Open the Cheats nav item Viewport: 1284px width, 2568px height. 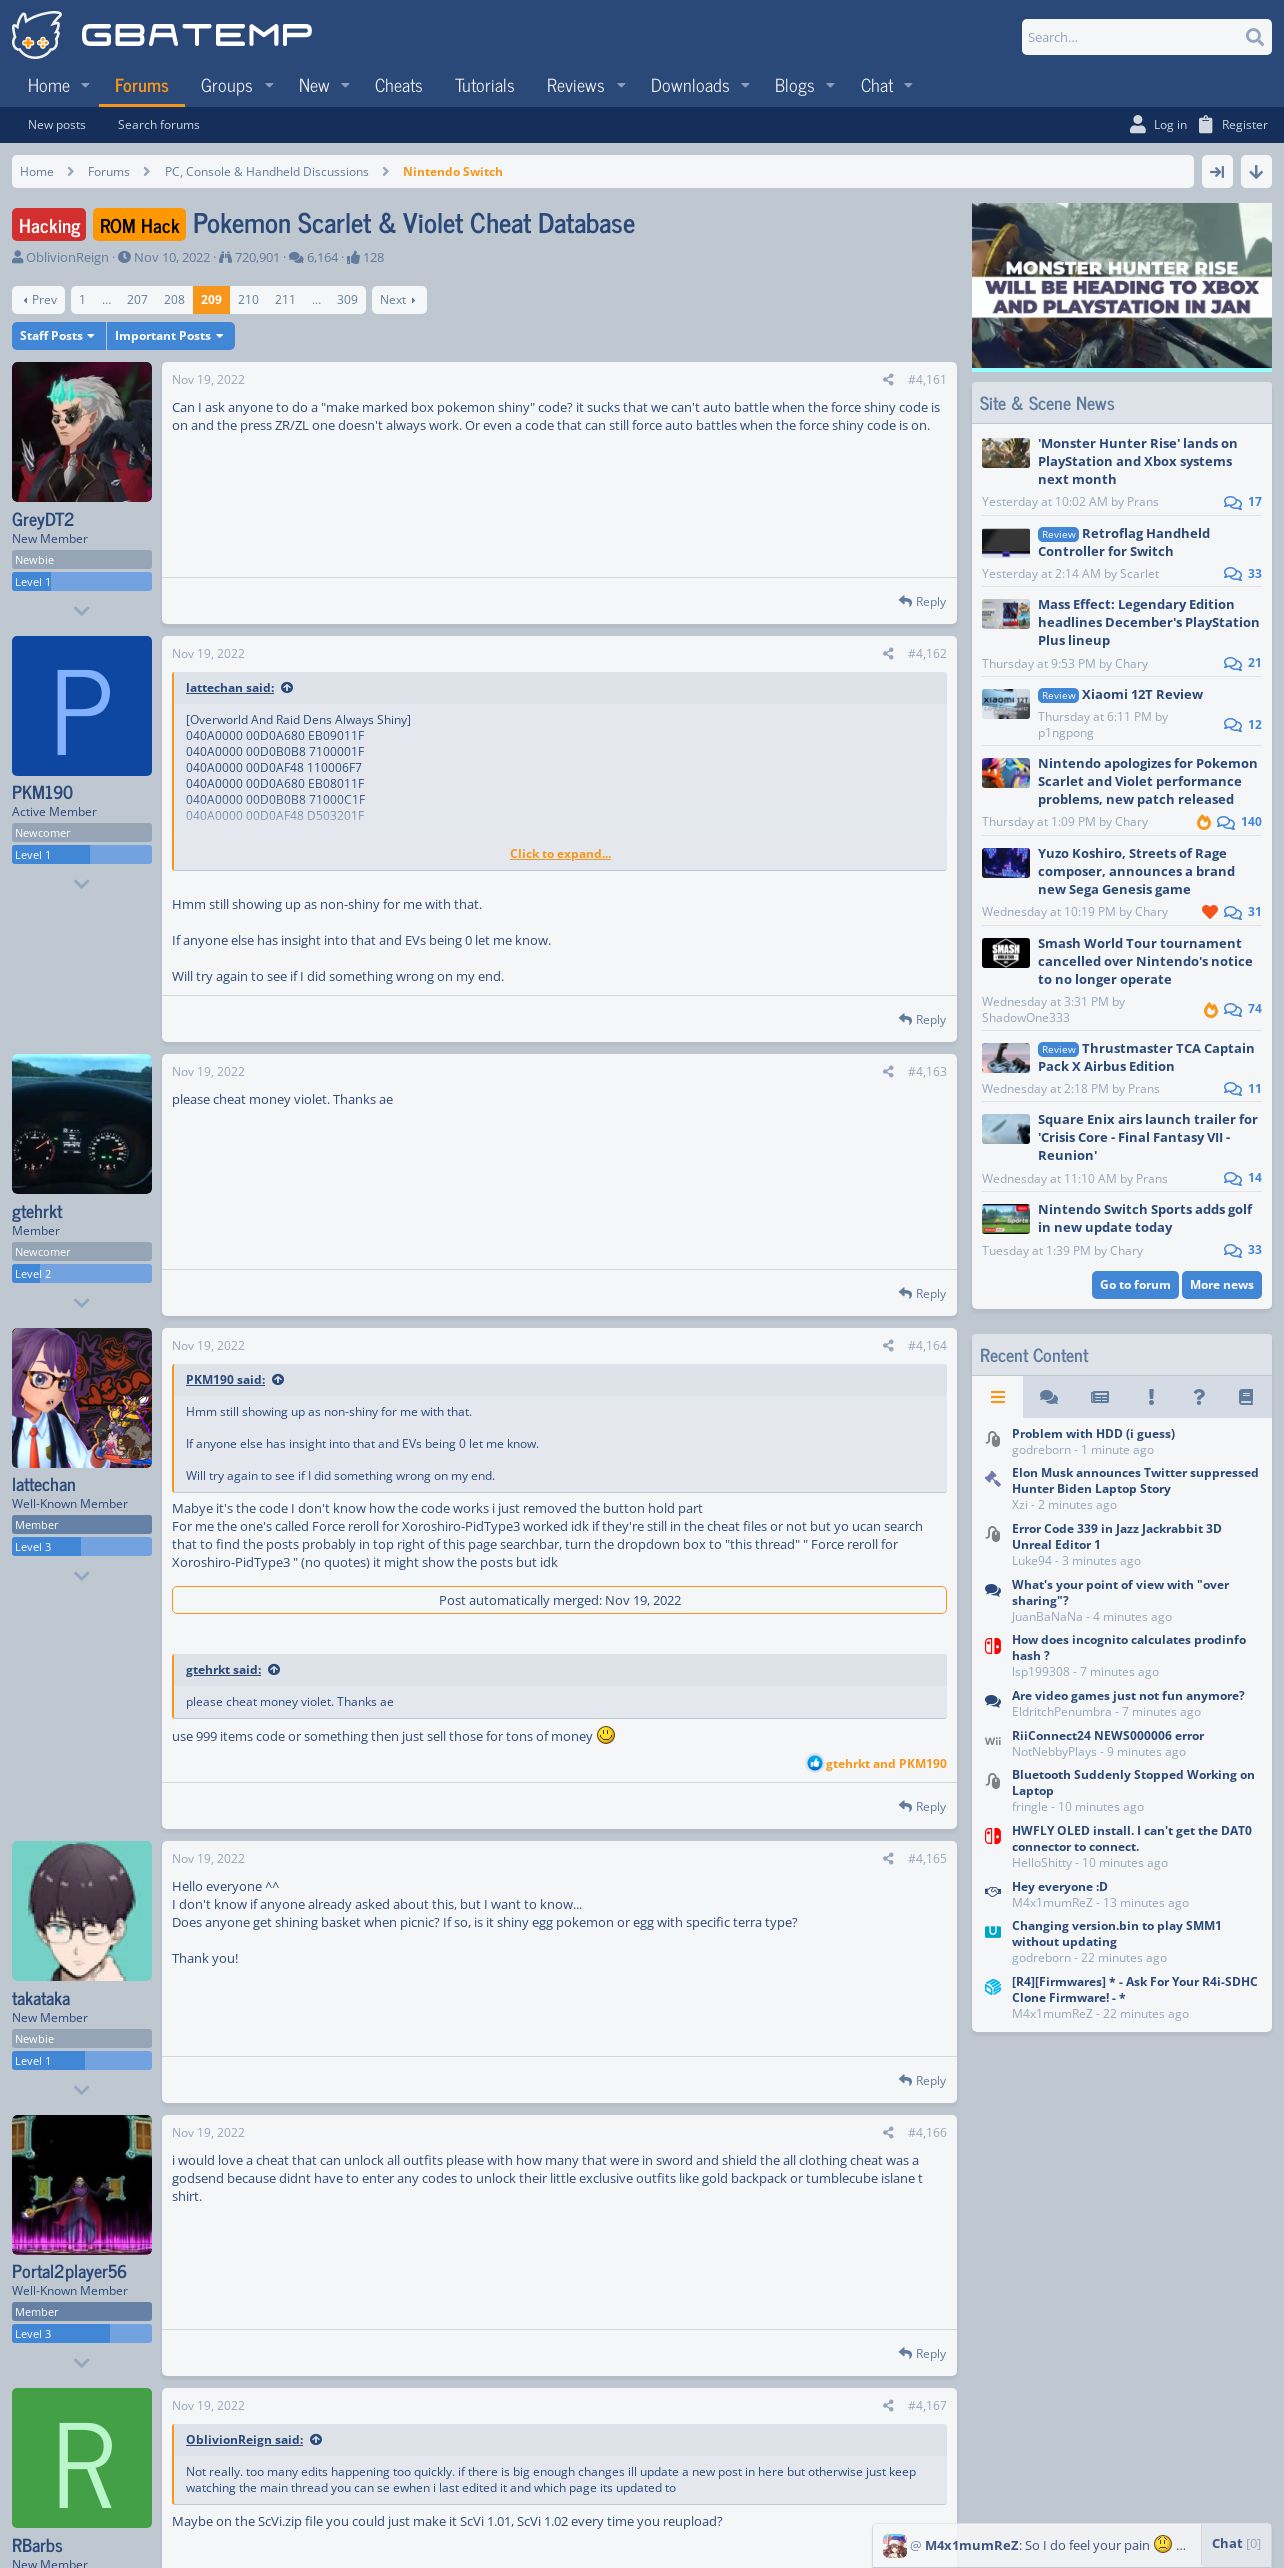pos(398,86)
